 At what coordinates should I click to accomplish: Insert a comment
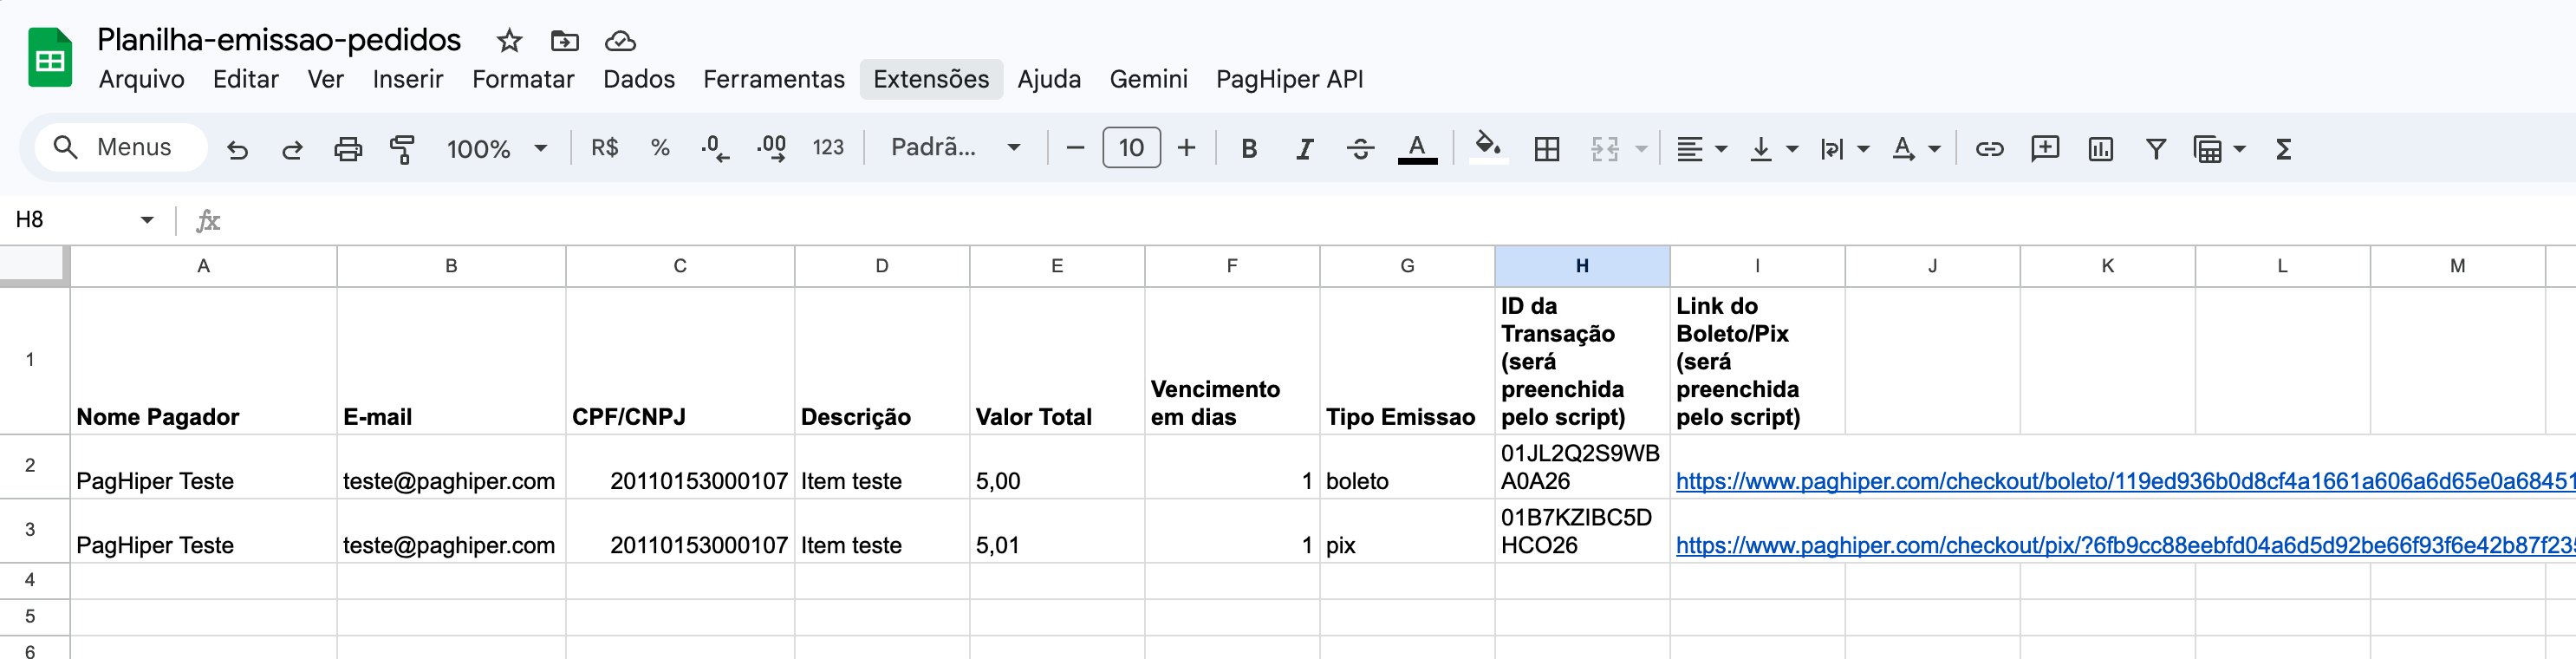click(x=2045, y=149)
